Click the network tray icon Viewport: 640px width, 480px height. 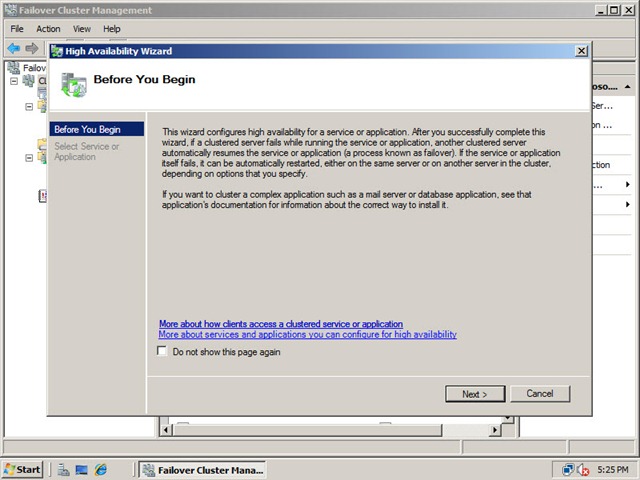[x=567, y=470]
